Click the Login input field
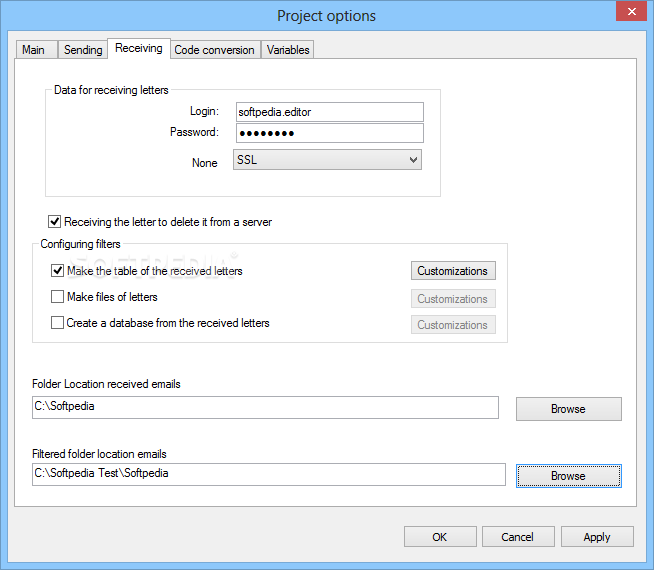The image size is (654, 570). pyautogui.click(x=330, y=112)
